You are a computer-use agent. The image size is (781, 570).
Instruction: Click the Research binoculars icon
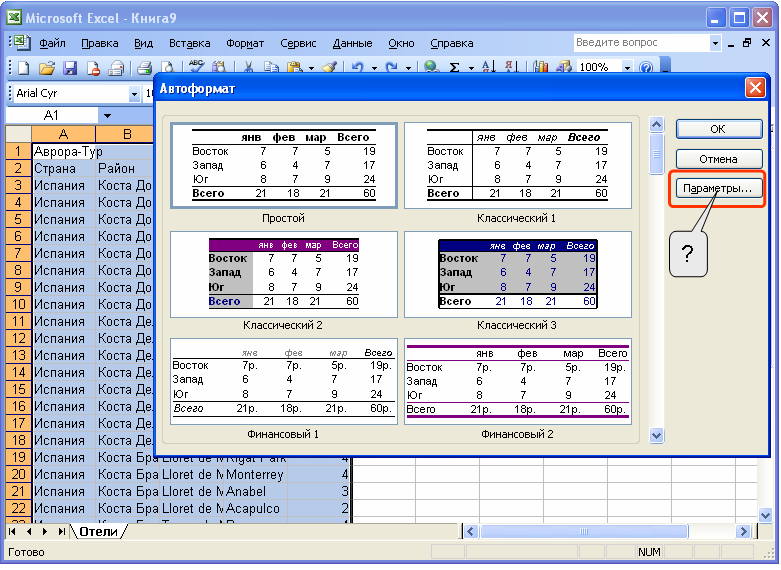(219, 67)
